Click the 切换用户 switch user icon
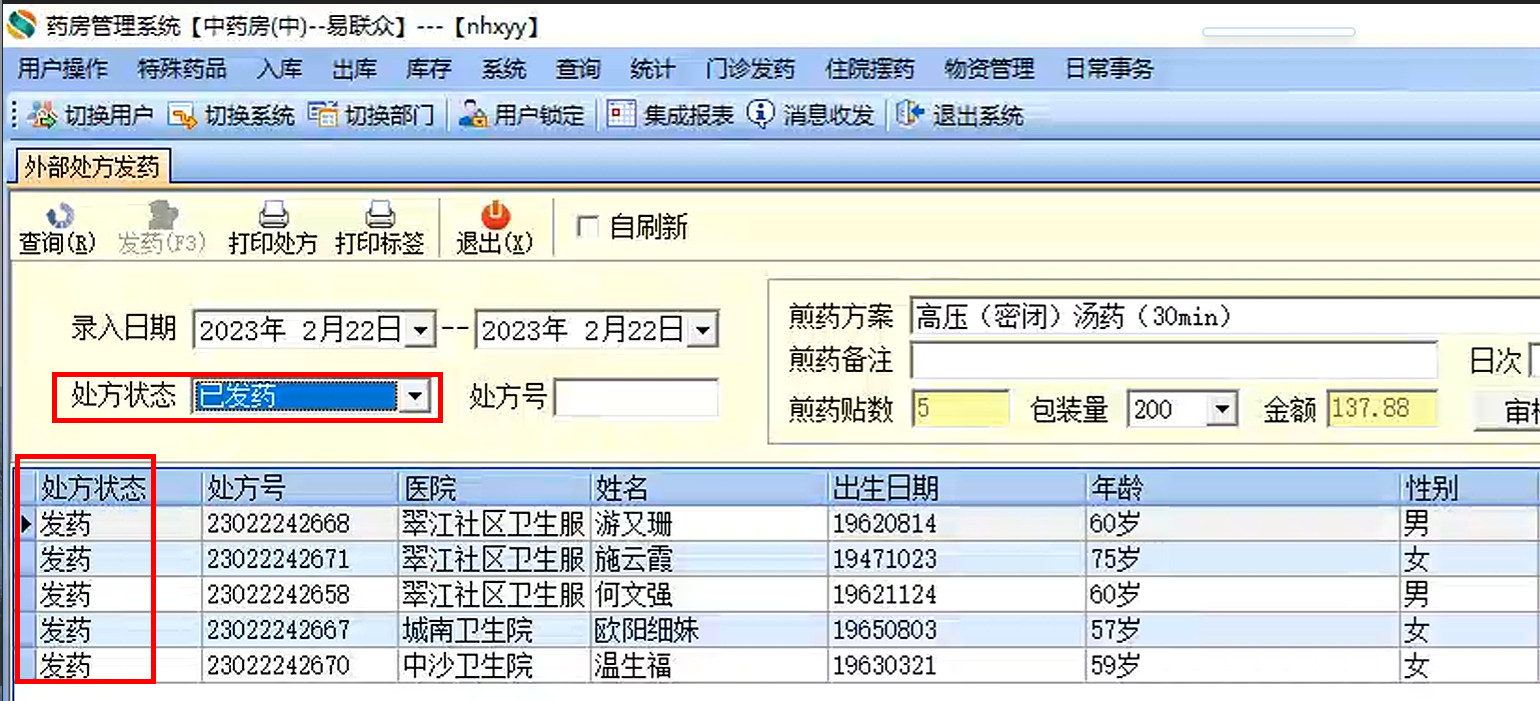 43,115
